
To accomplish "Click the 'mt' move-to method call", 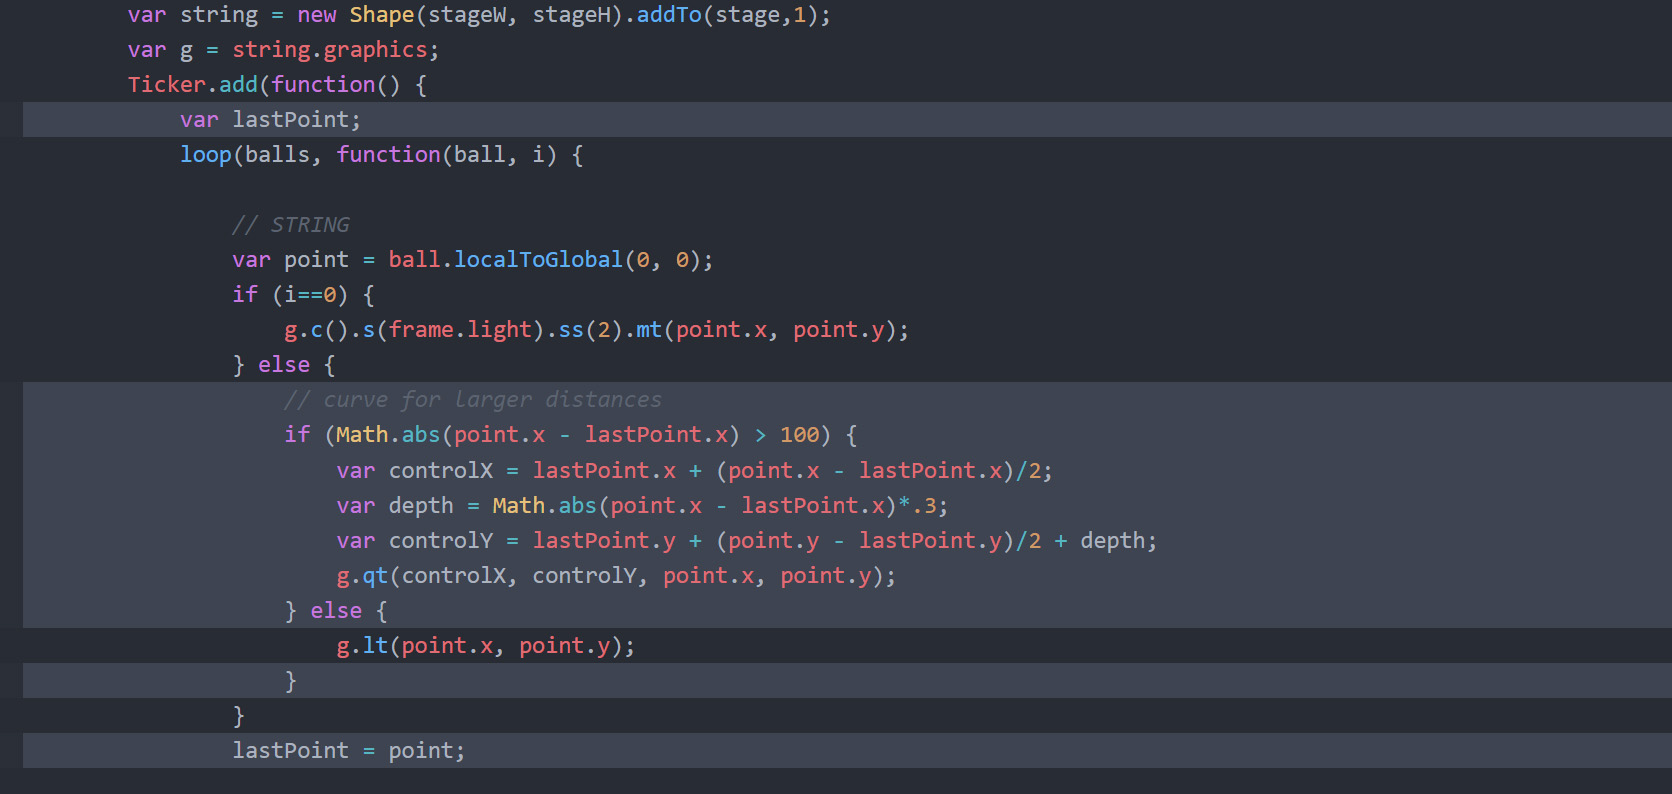I will (649, 330).
